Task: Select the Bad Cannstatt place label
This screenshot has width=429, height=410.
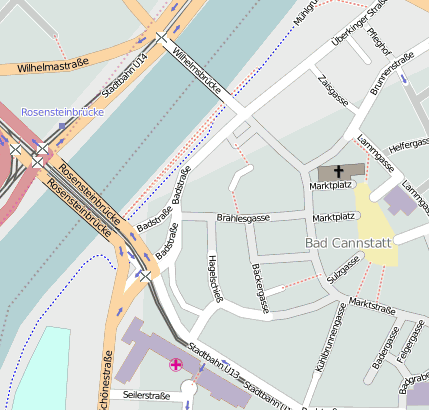Action: (x=348, y=243)
